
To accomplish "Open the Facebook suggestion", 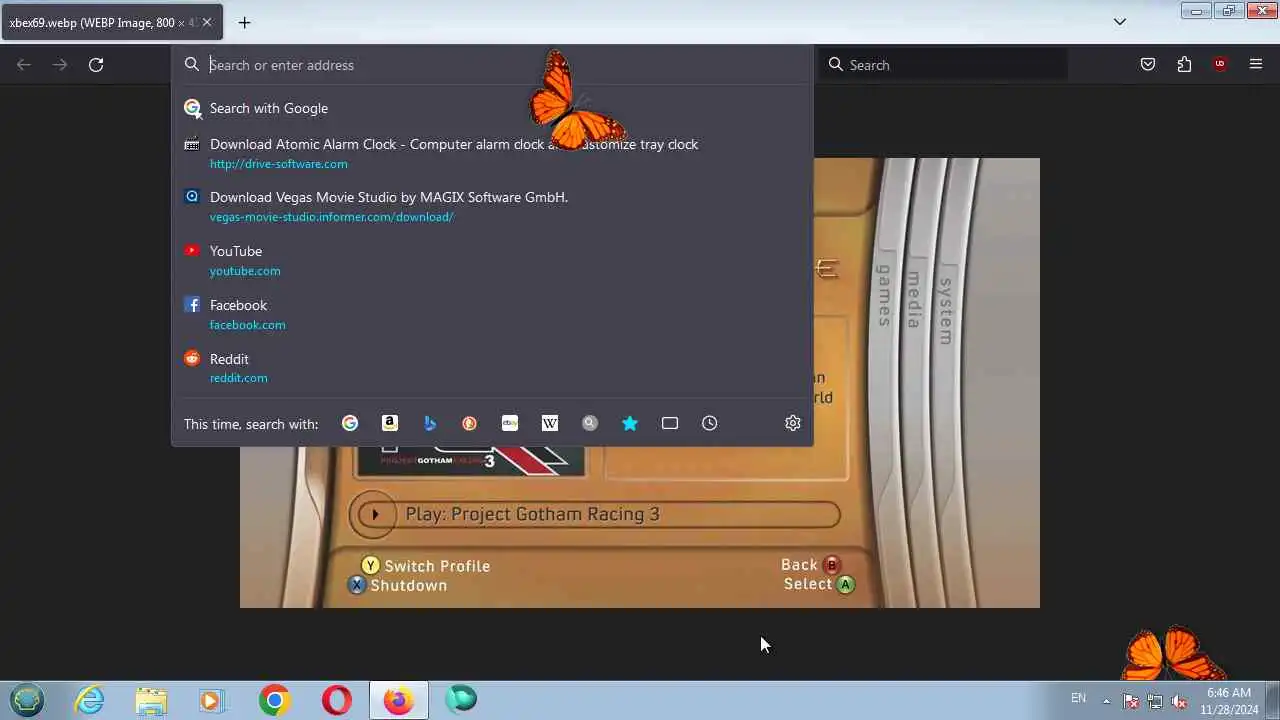I will point(492,314).
